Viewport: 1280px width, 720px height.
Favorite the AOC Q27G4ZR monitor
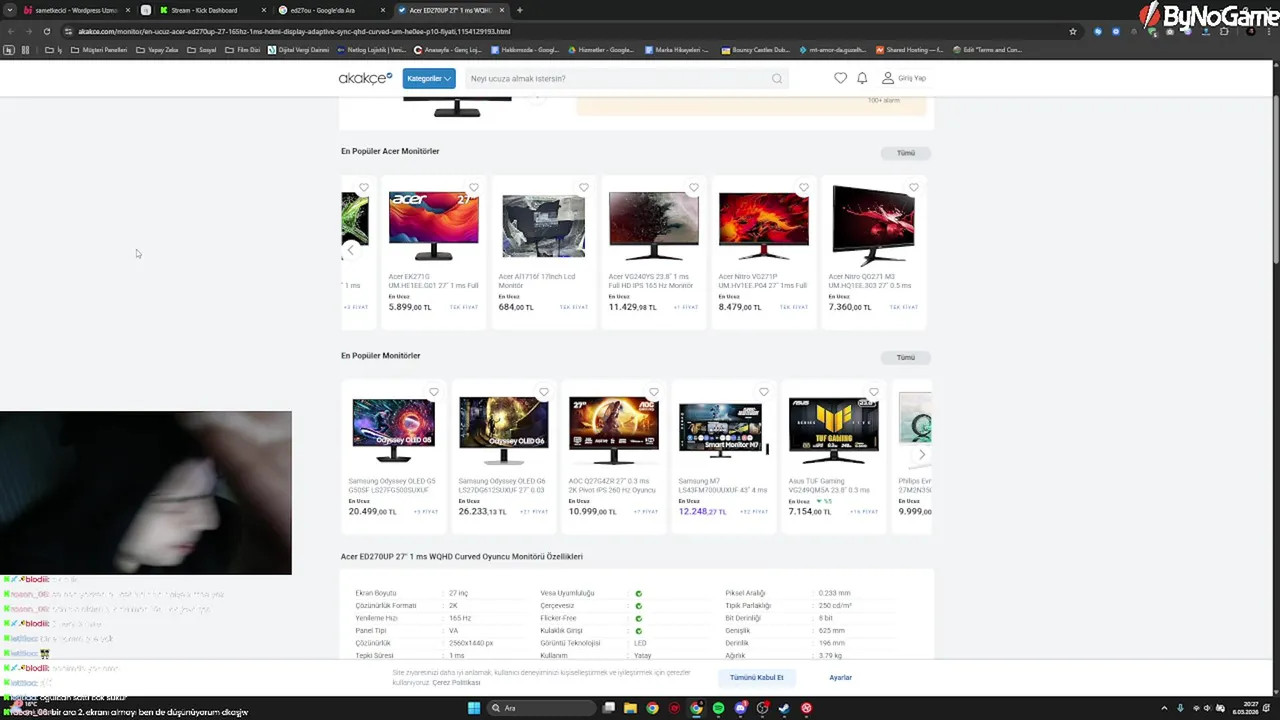tap(654, 392)
